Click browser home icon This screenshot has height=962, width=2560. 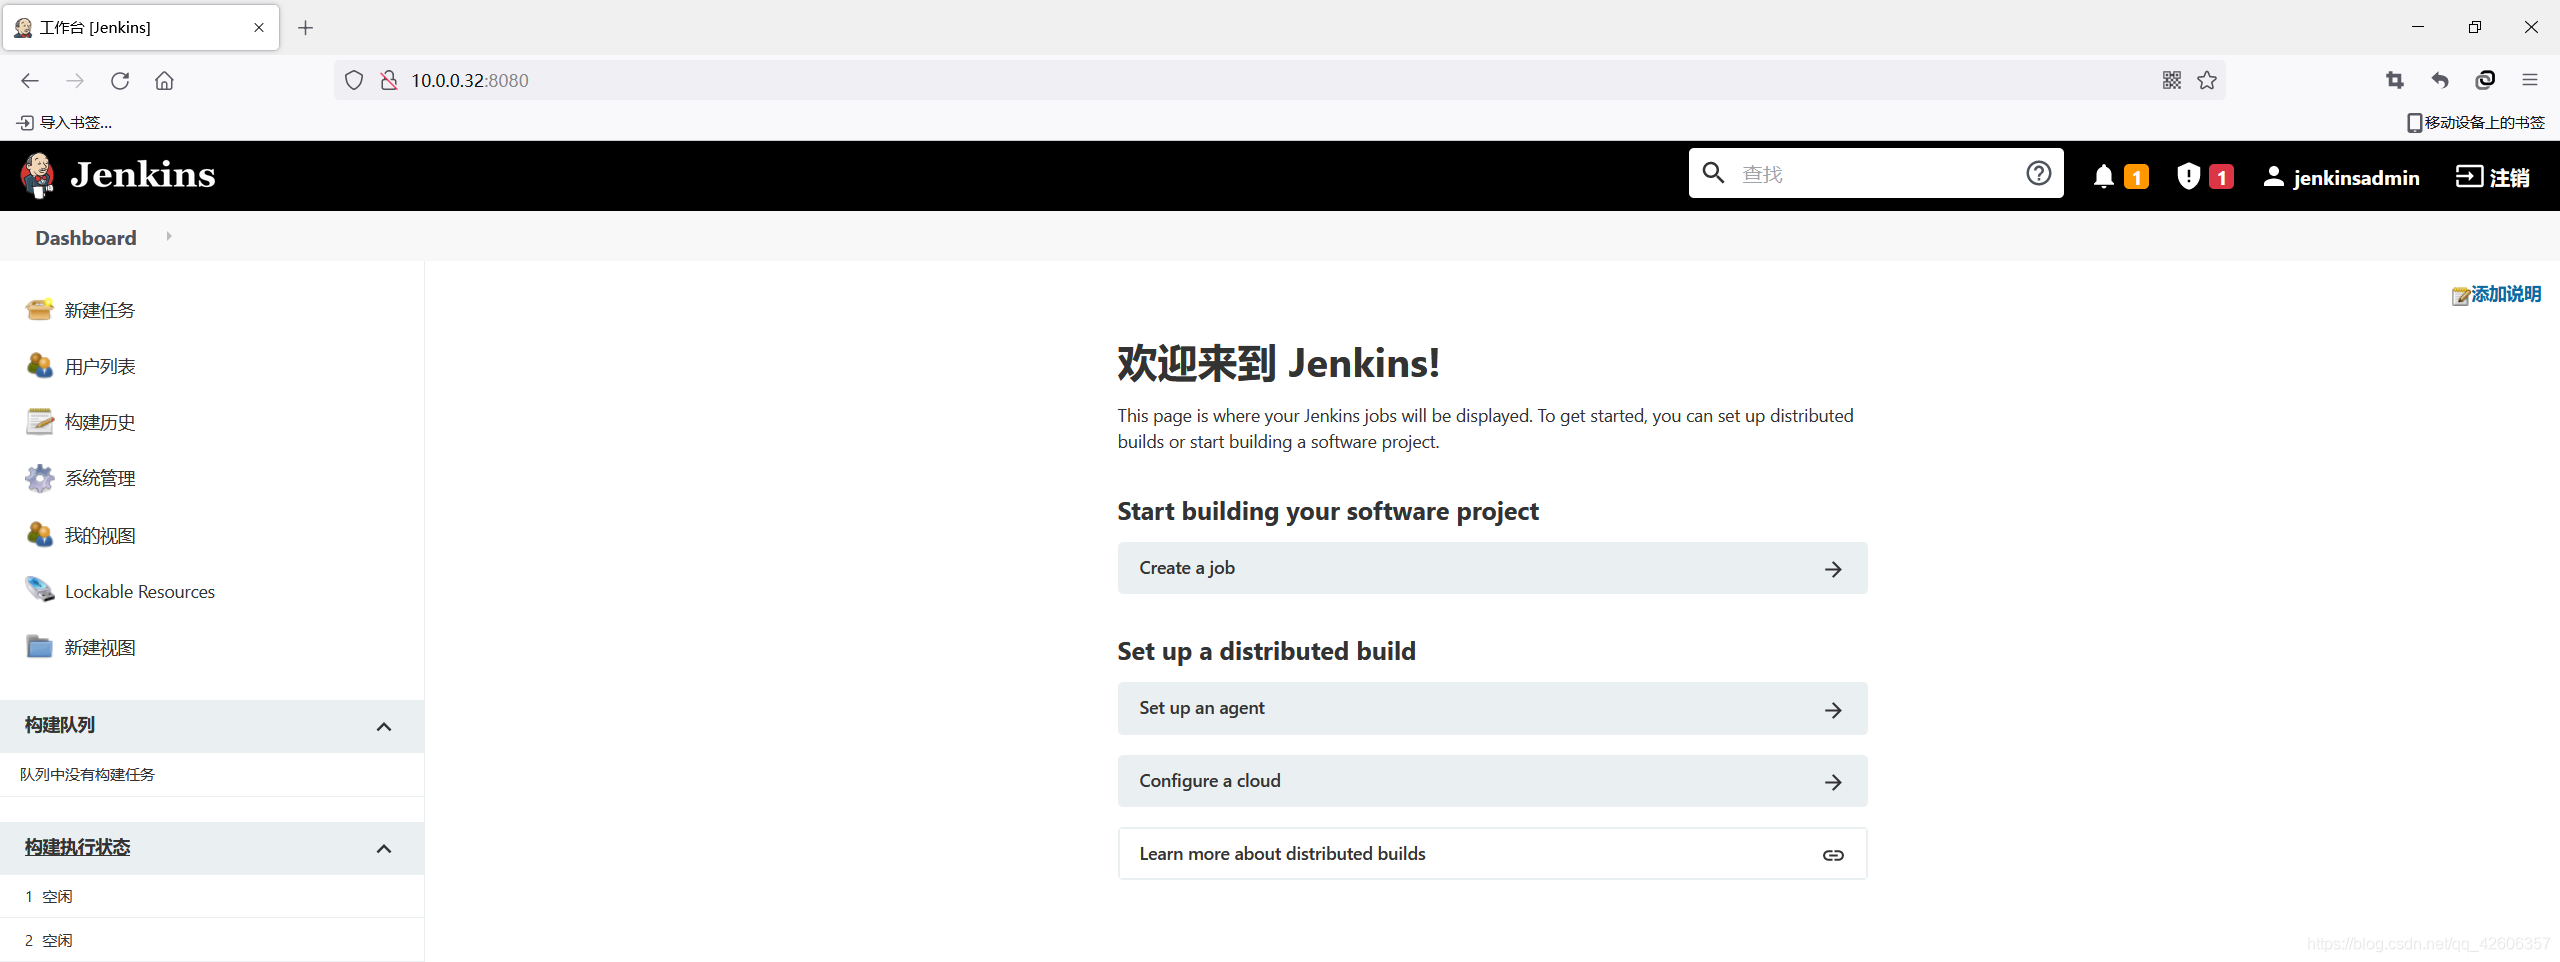pyautogui.click(x=164, y=81)
